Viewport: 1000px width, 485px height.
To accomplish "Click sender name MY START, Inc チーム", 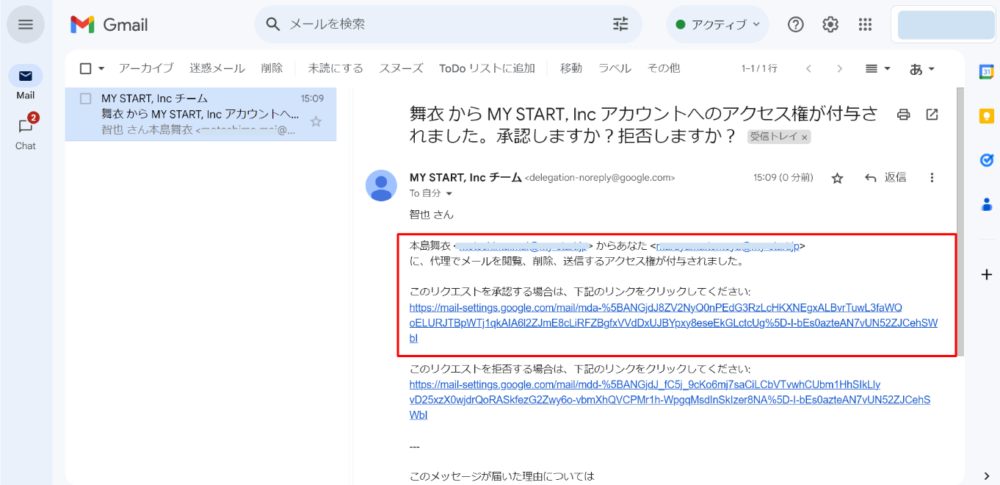I will click(465, 177).
